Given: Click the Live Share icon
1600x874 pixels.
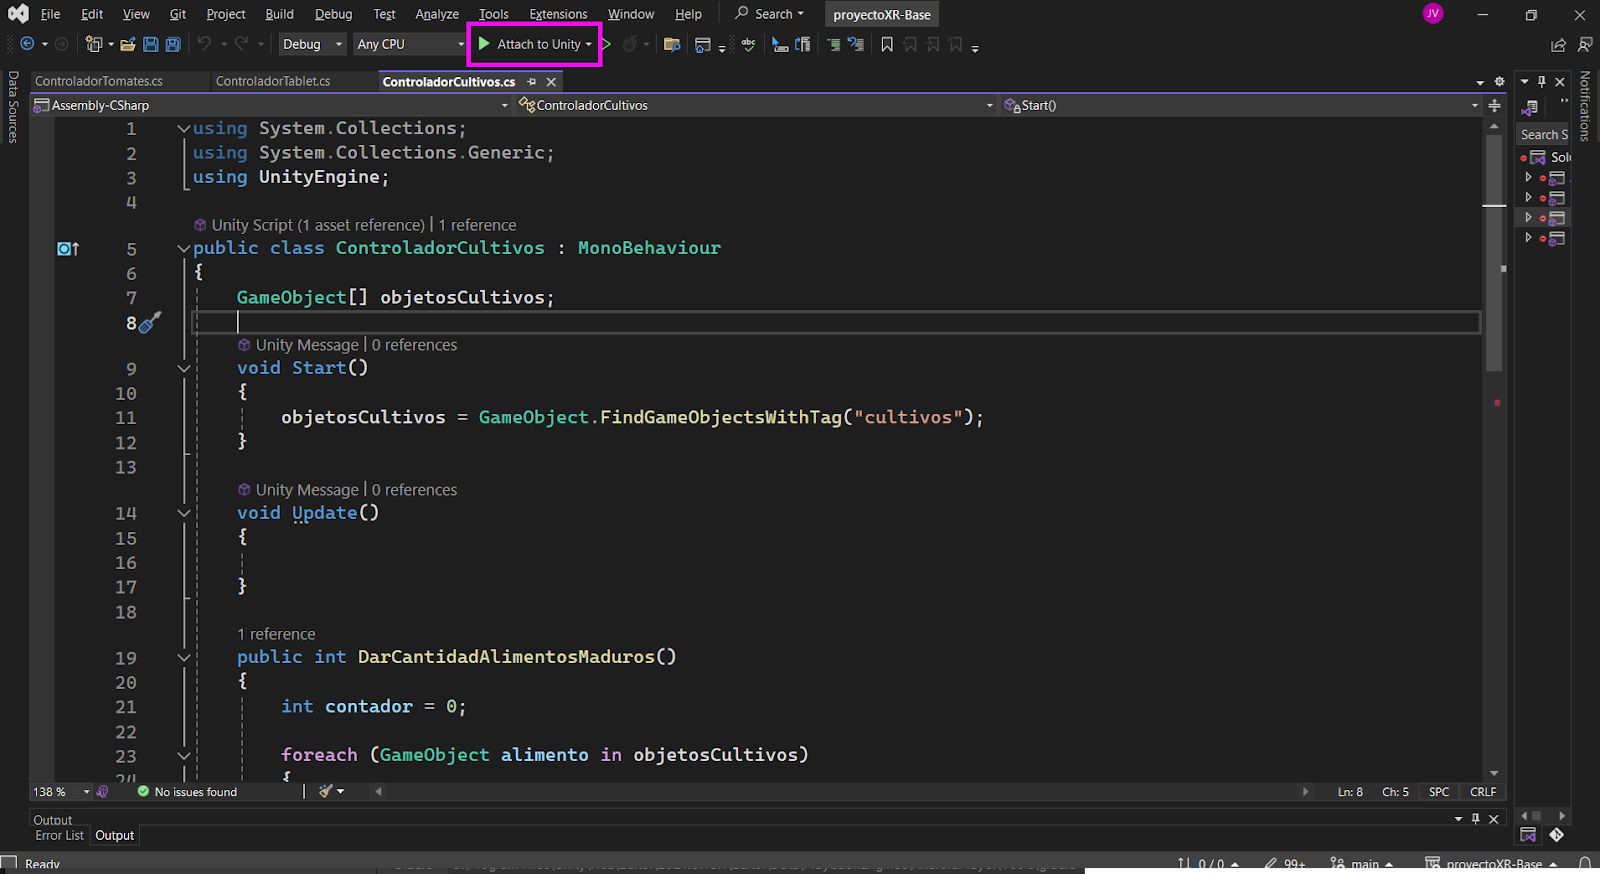Looking at the screenshot, I should coord(1558,45).
